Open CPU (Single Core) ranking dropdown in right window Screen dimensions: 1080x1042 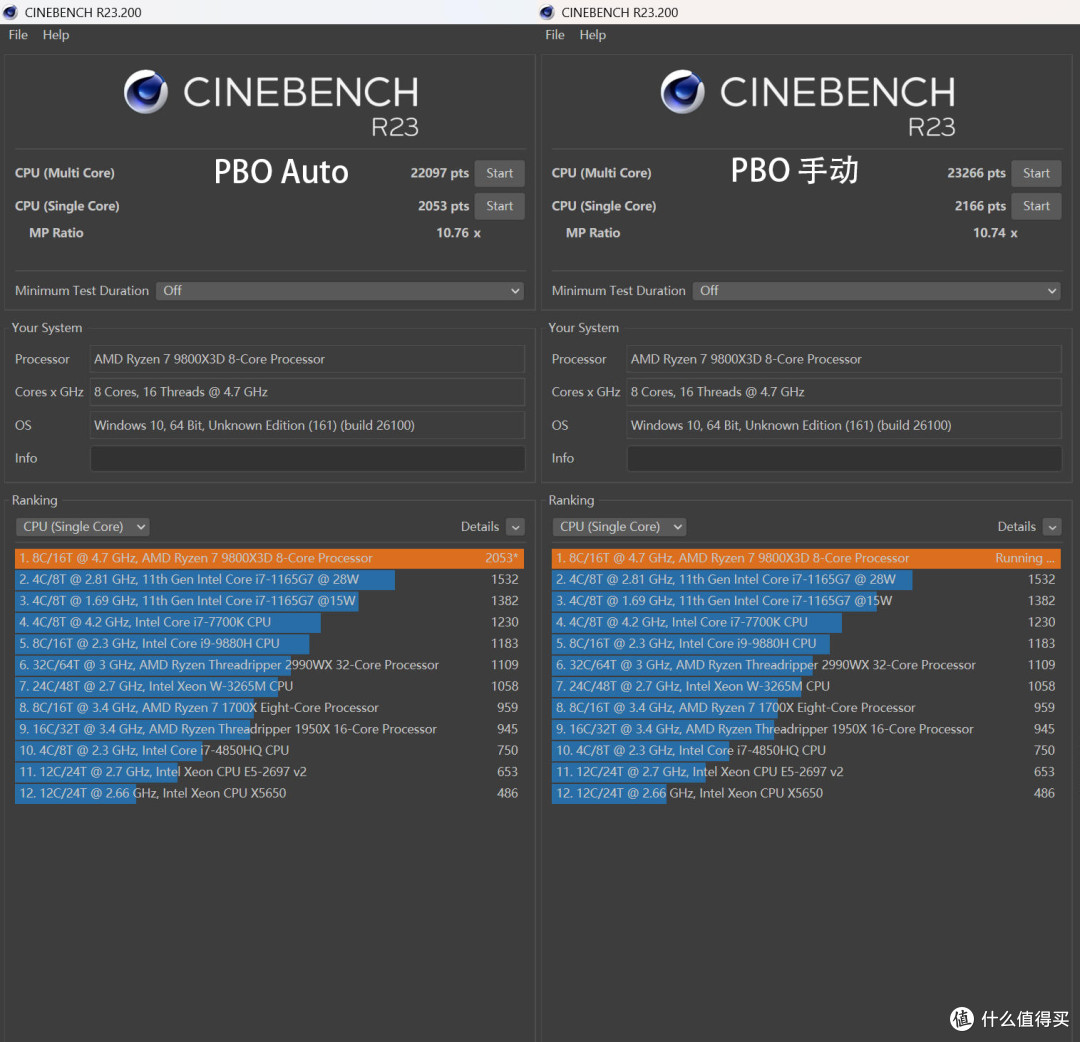[619, 527]
